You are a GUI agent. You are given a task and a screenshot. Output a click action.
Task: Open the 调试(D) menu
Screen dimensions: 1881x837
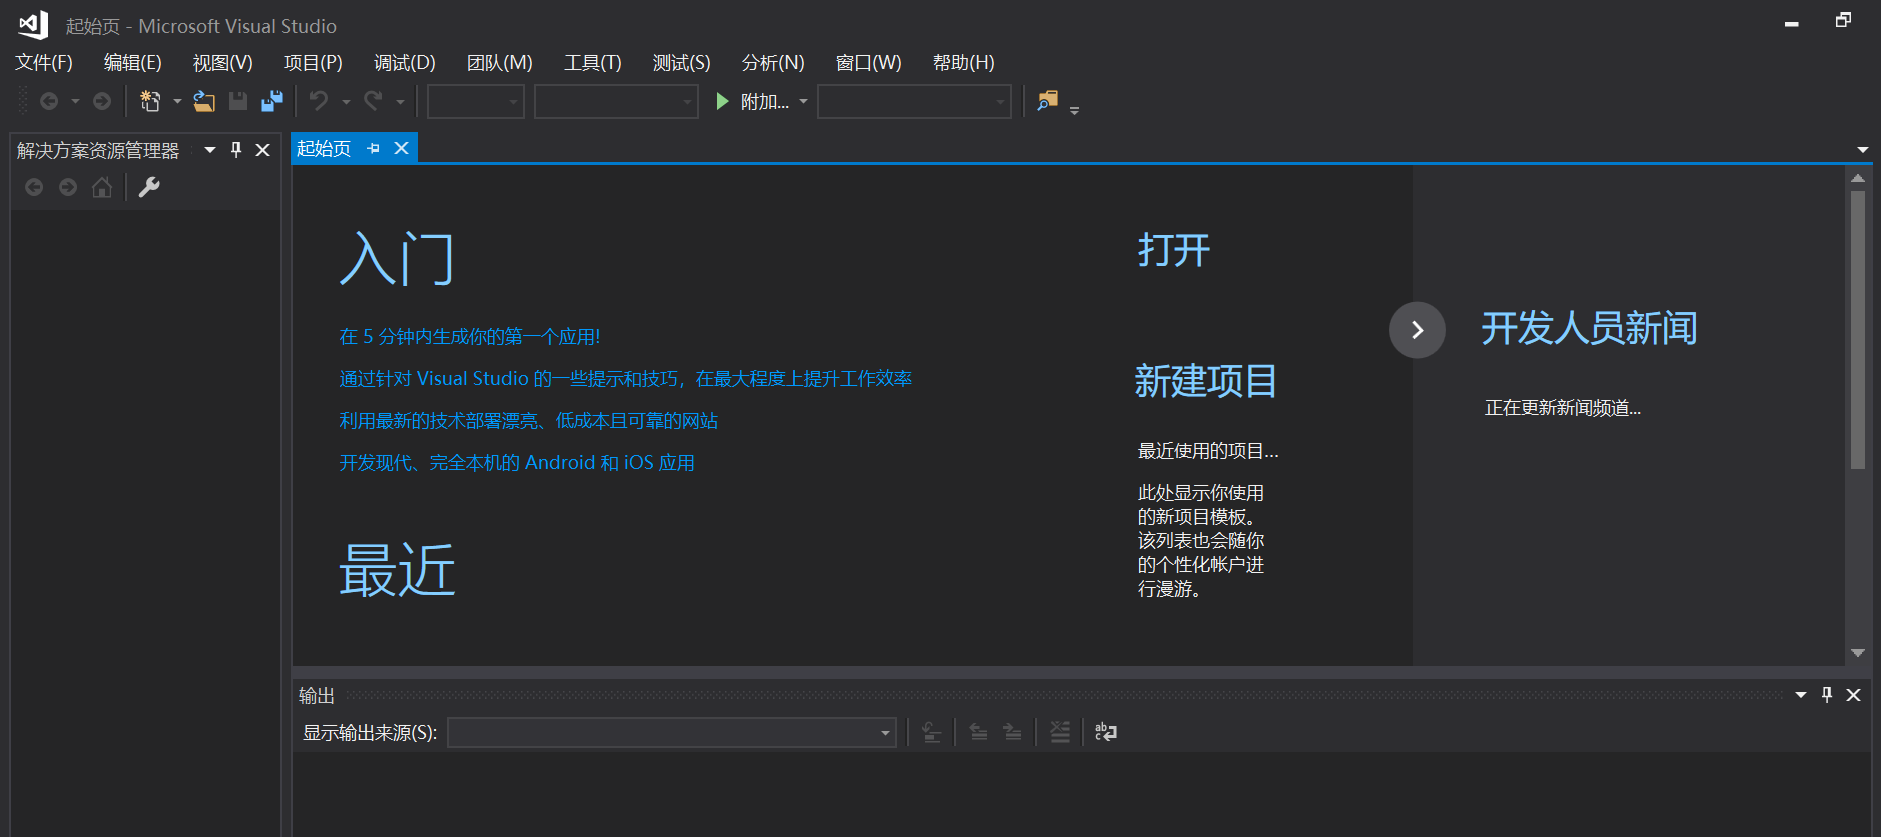point(405,62)
